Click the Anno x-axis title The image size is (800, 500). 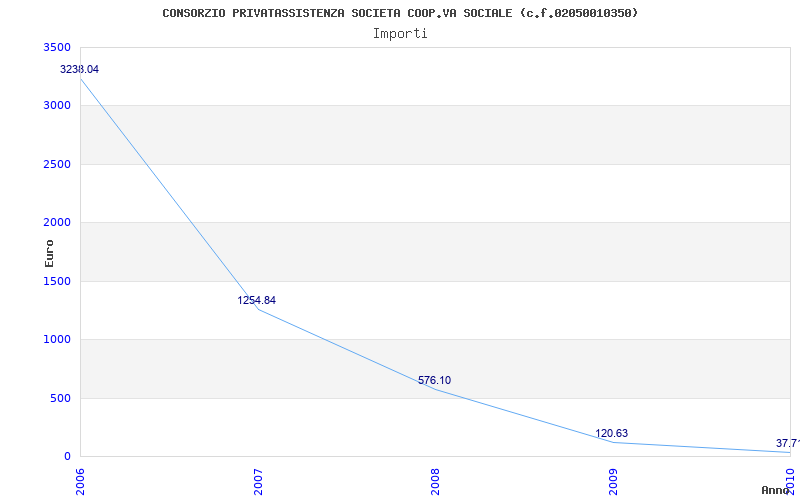[778, 490]
